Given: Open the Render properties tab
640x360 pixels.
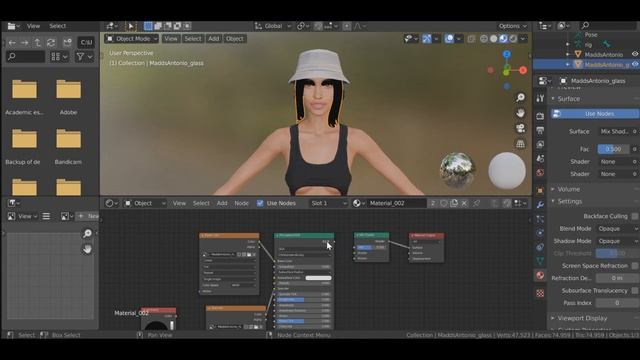Looking at the screenshot, I should pyautogui.click(x=540, y=116).
